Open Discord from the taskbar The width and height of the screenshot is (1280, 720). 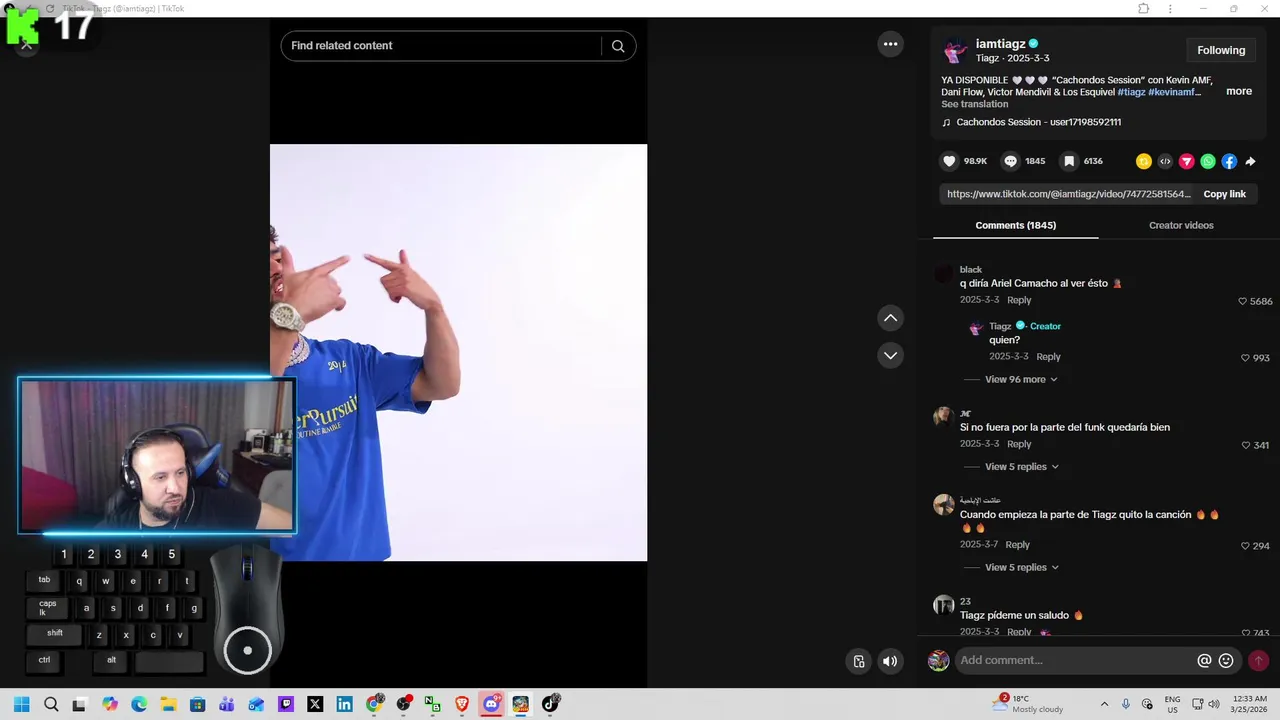(x=491, y=704)
